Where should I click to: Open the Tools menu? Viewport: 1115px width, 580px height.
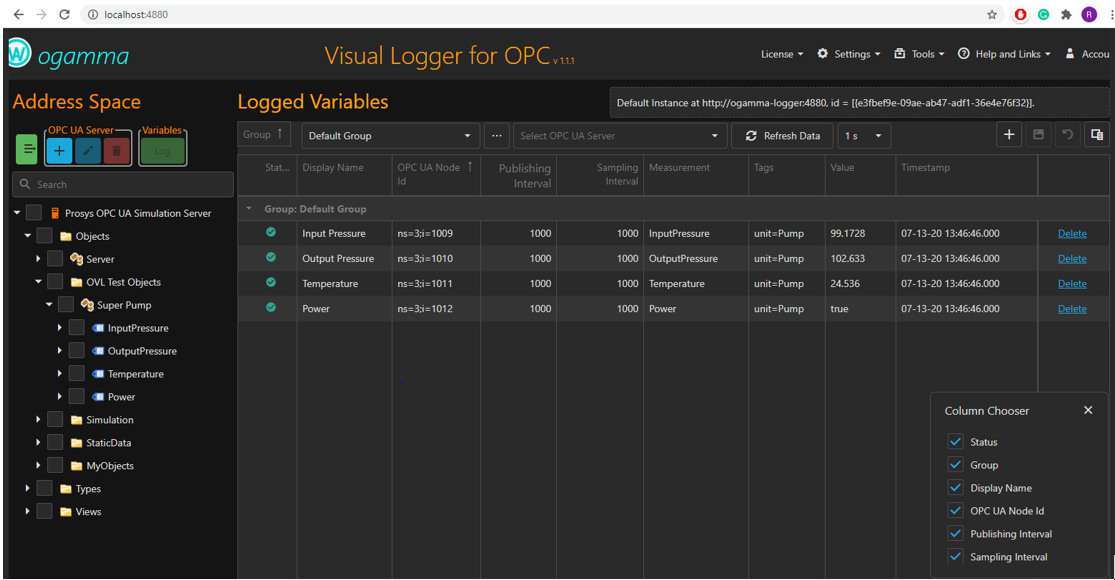(918, 54)
